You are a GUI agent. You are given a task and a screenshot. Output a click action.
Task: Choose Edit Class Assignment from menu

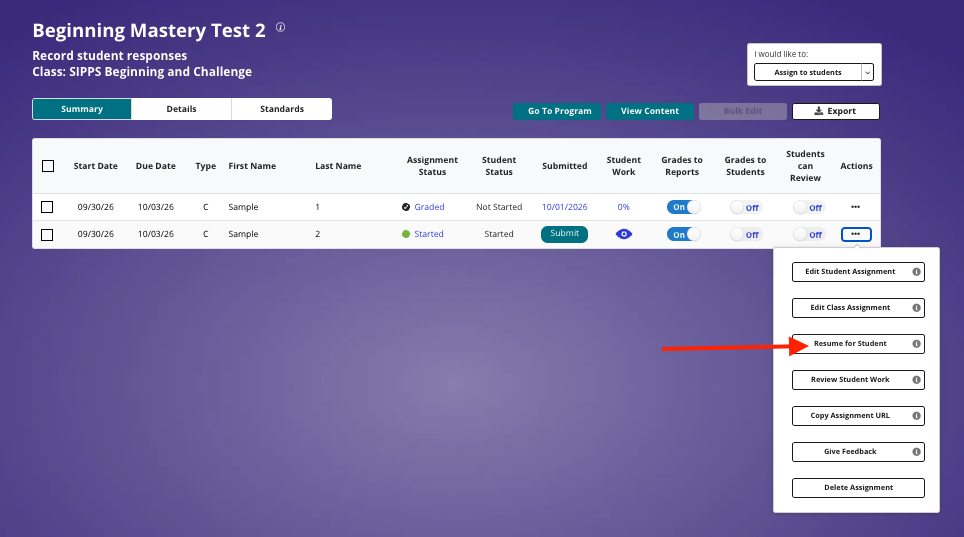(x=858, y=308)
